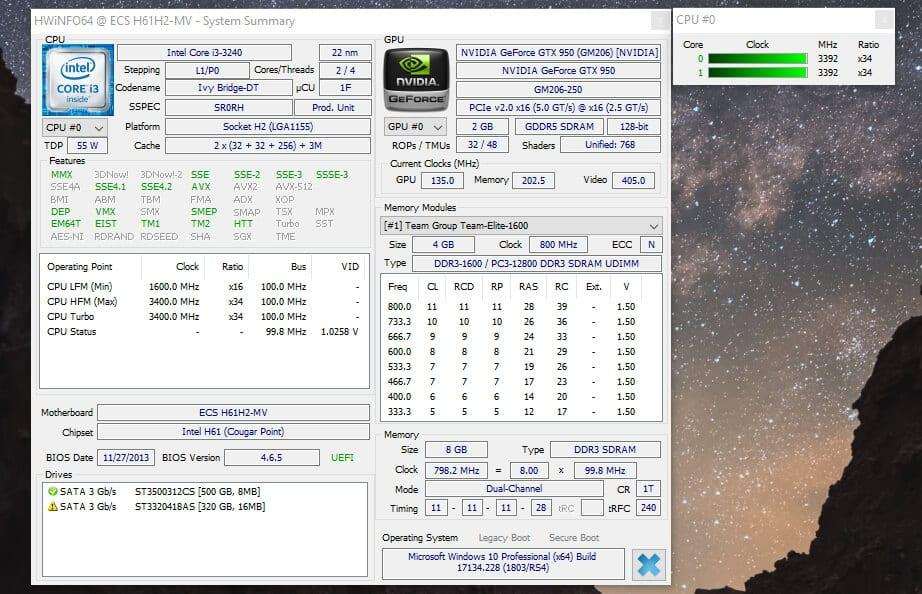Click the 32 / 48 ROPs/TMUs value
Viewport: 922px width, 594px height.
point(482,145)
